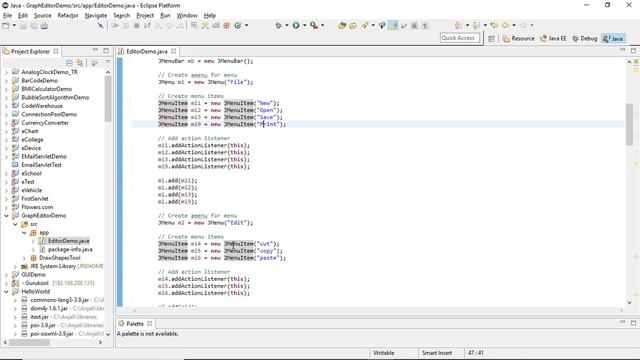
Task: Close the EditorDemo.java tab
Action: click(x=173, y=51)
